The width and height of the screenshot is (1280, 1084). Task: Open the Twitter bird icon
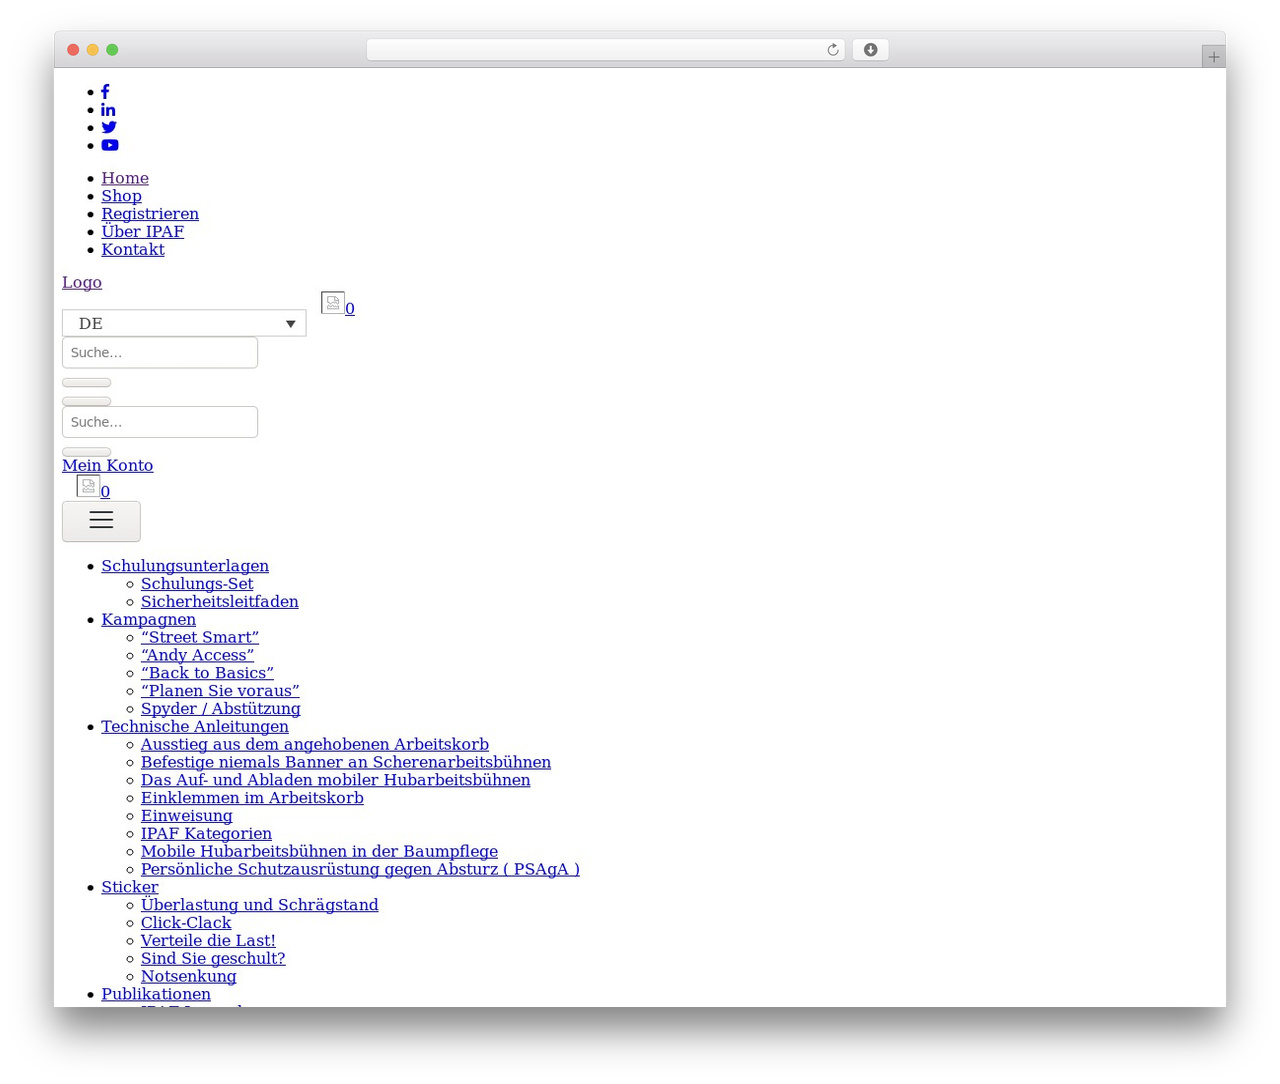[x=109, y=127]
